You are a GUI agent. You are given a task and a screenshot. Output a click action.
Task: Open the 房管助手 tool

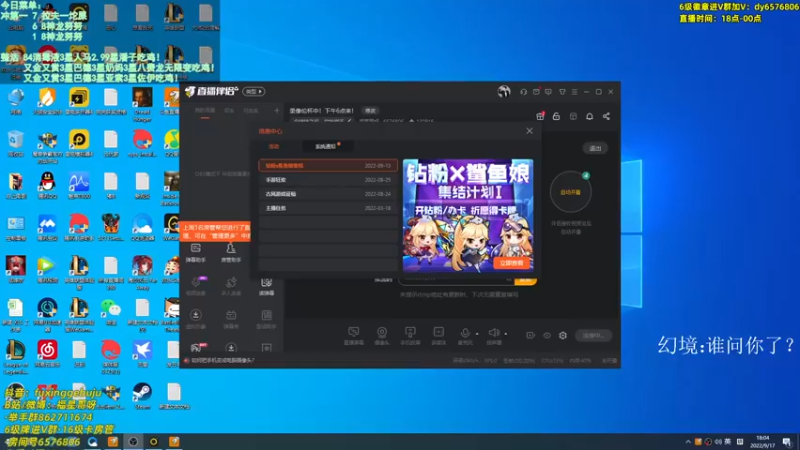point(231,253)
